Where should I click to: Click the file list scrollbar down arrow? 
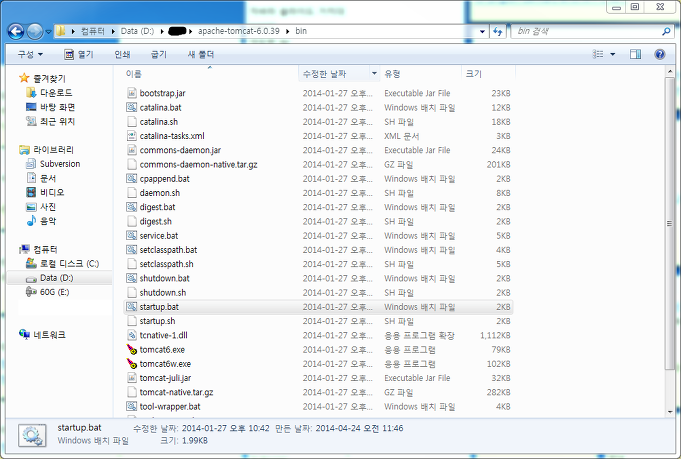(x=670, y=411)
